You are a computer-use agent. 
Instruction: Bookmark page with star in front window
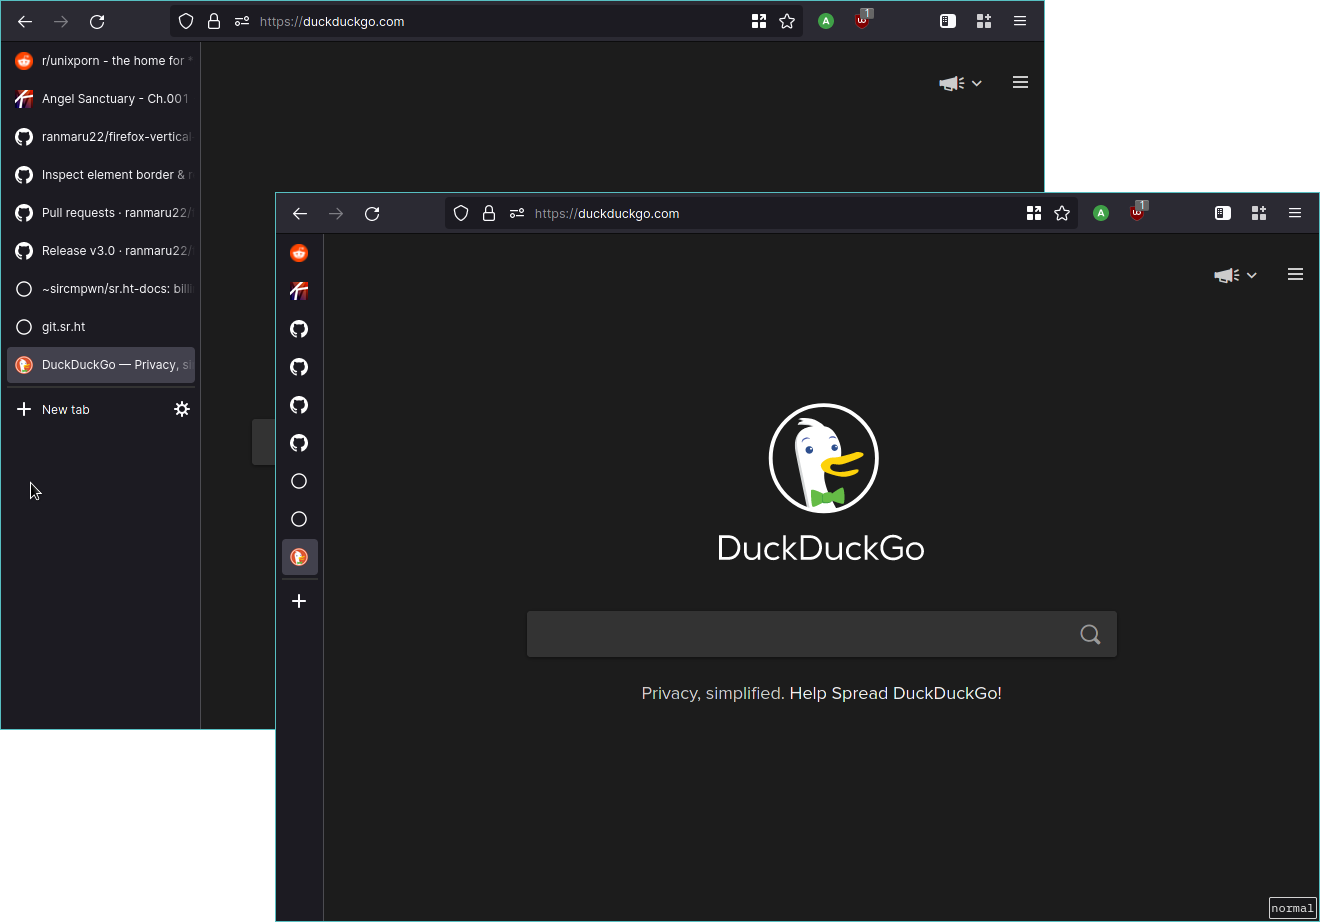1062,213
